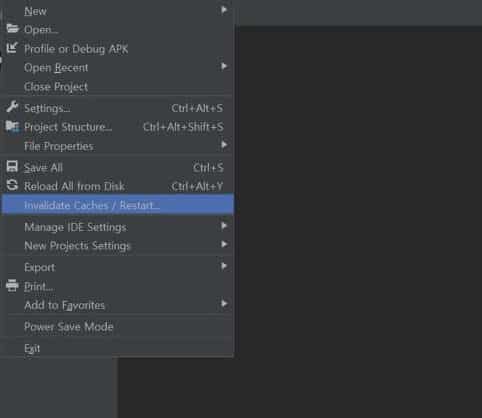Expand the Export submenu arrow
The width and height of the screenshot is (482, 418).
tap(224, 266)
